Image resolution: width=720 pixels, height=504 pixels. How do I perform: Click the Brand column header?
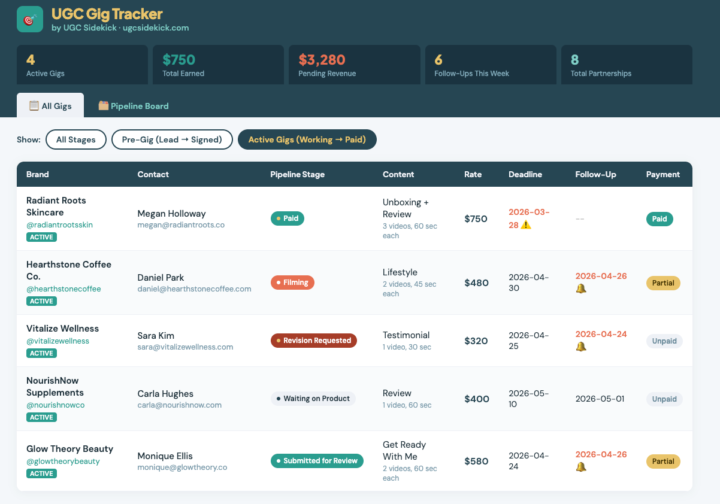[x=37, y=174]
